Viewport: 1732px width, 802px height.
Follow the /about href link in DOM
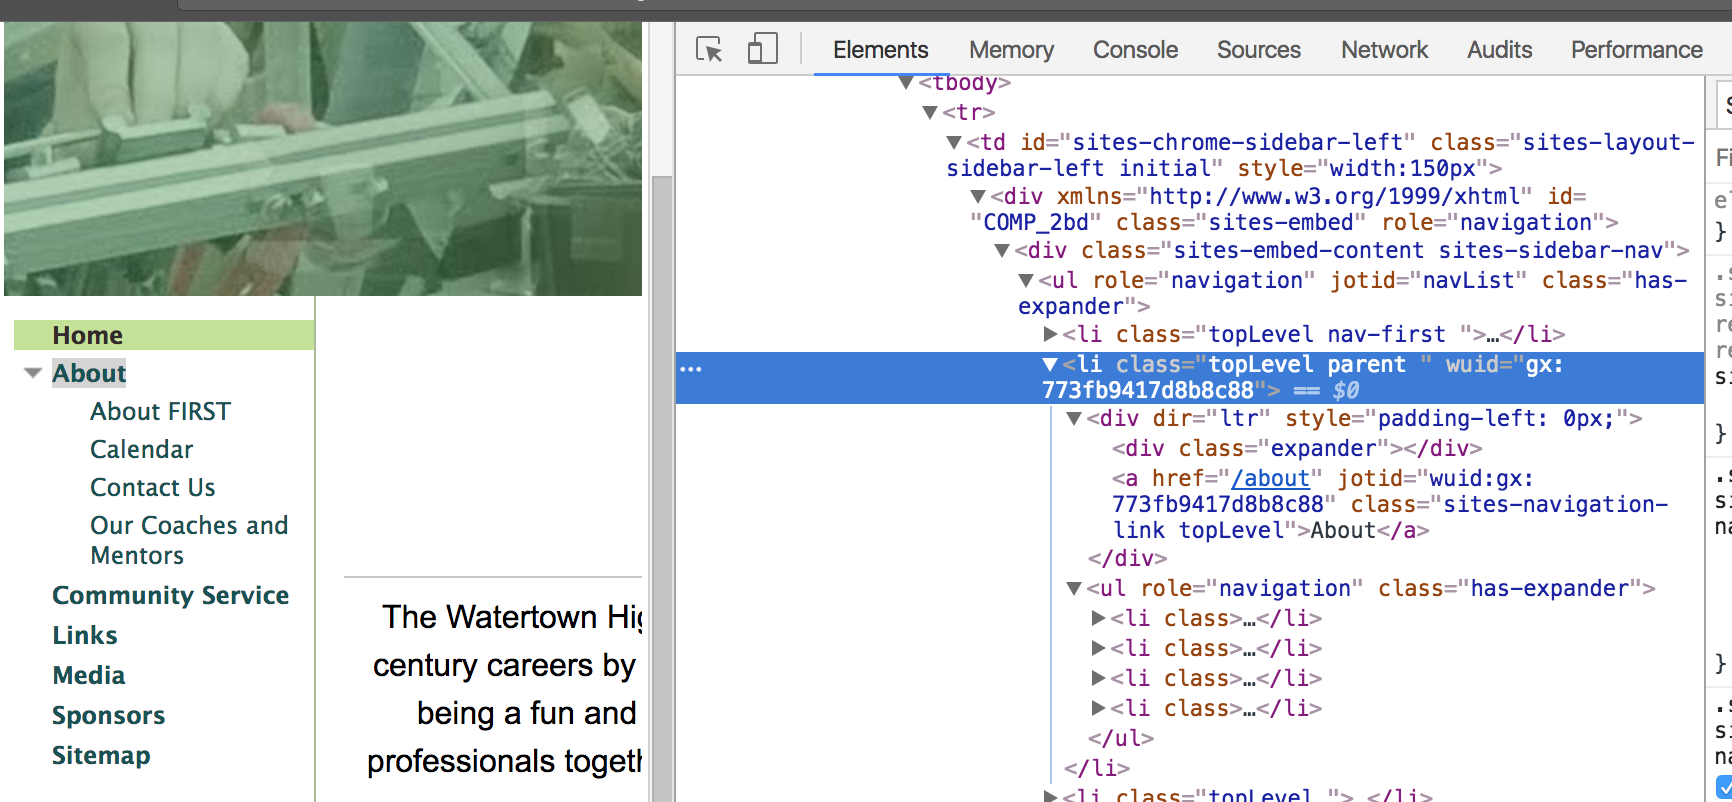pyautogui.click(x=1270, y=479)
